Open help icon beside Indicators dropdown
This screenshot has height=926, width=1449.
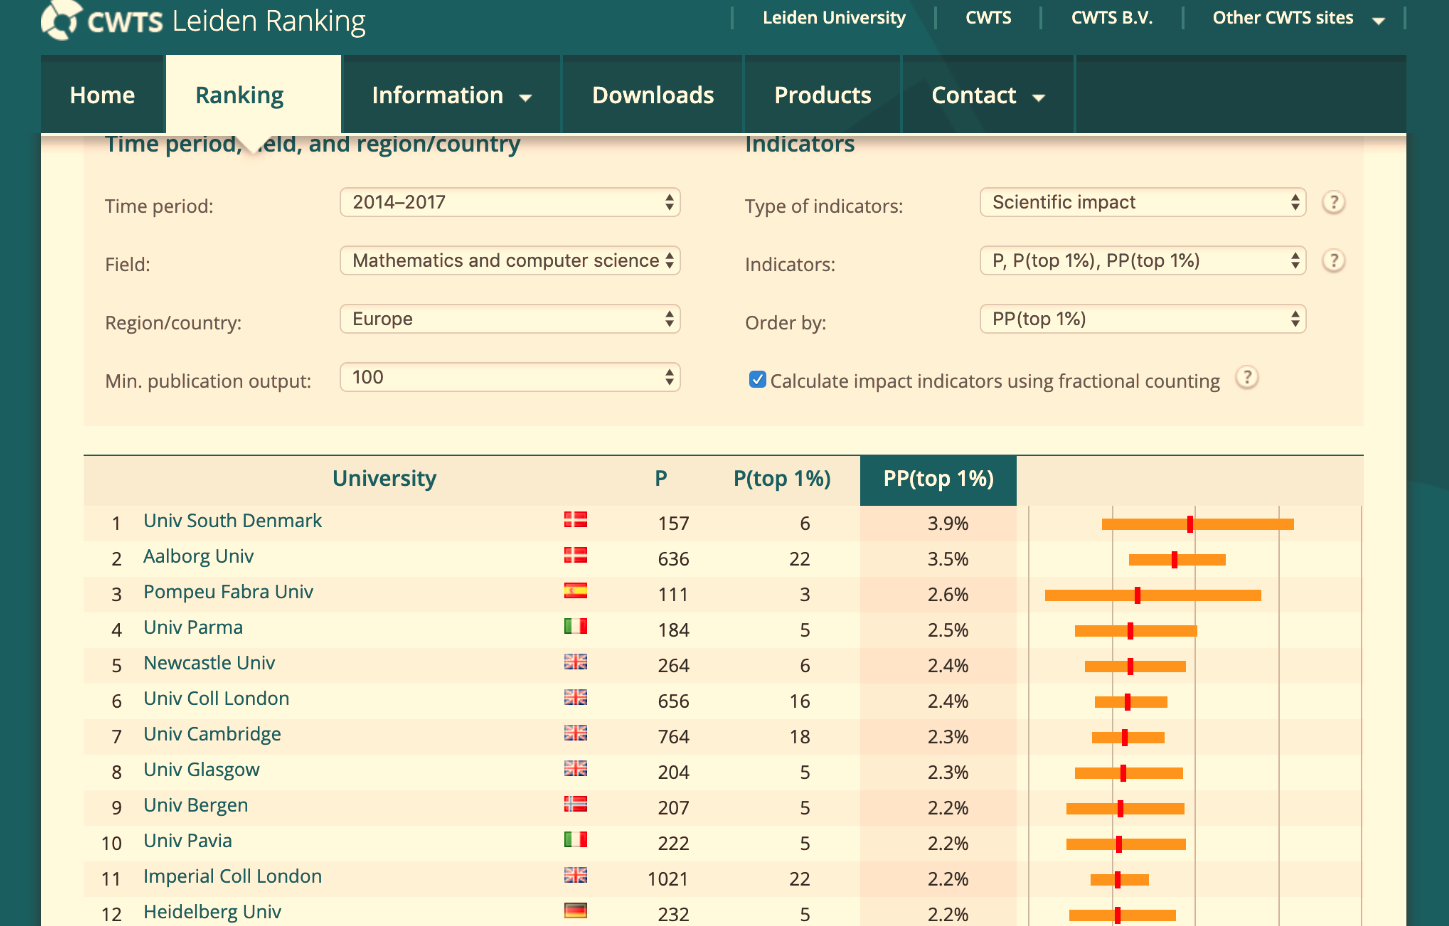click(x=1333, y=261)
